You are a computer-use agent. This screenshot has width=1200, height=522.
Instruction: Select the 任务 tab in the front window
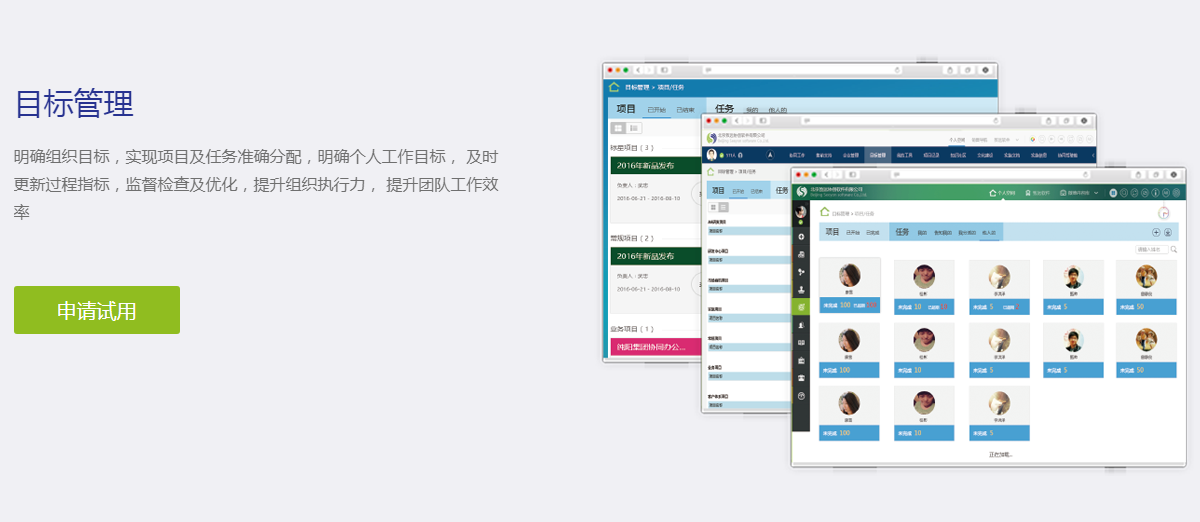(901, 232)
